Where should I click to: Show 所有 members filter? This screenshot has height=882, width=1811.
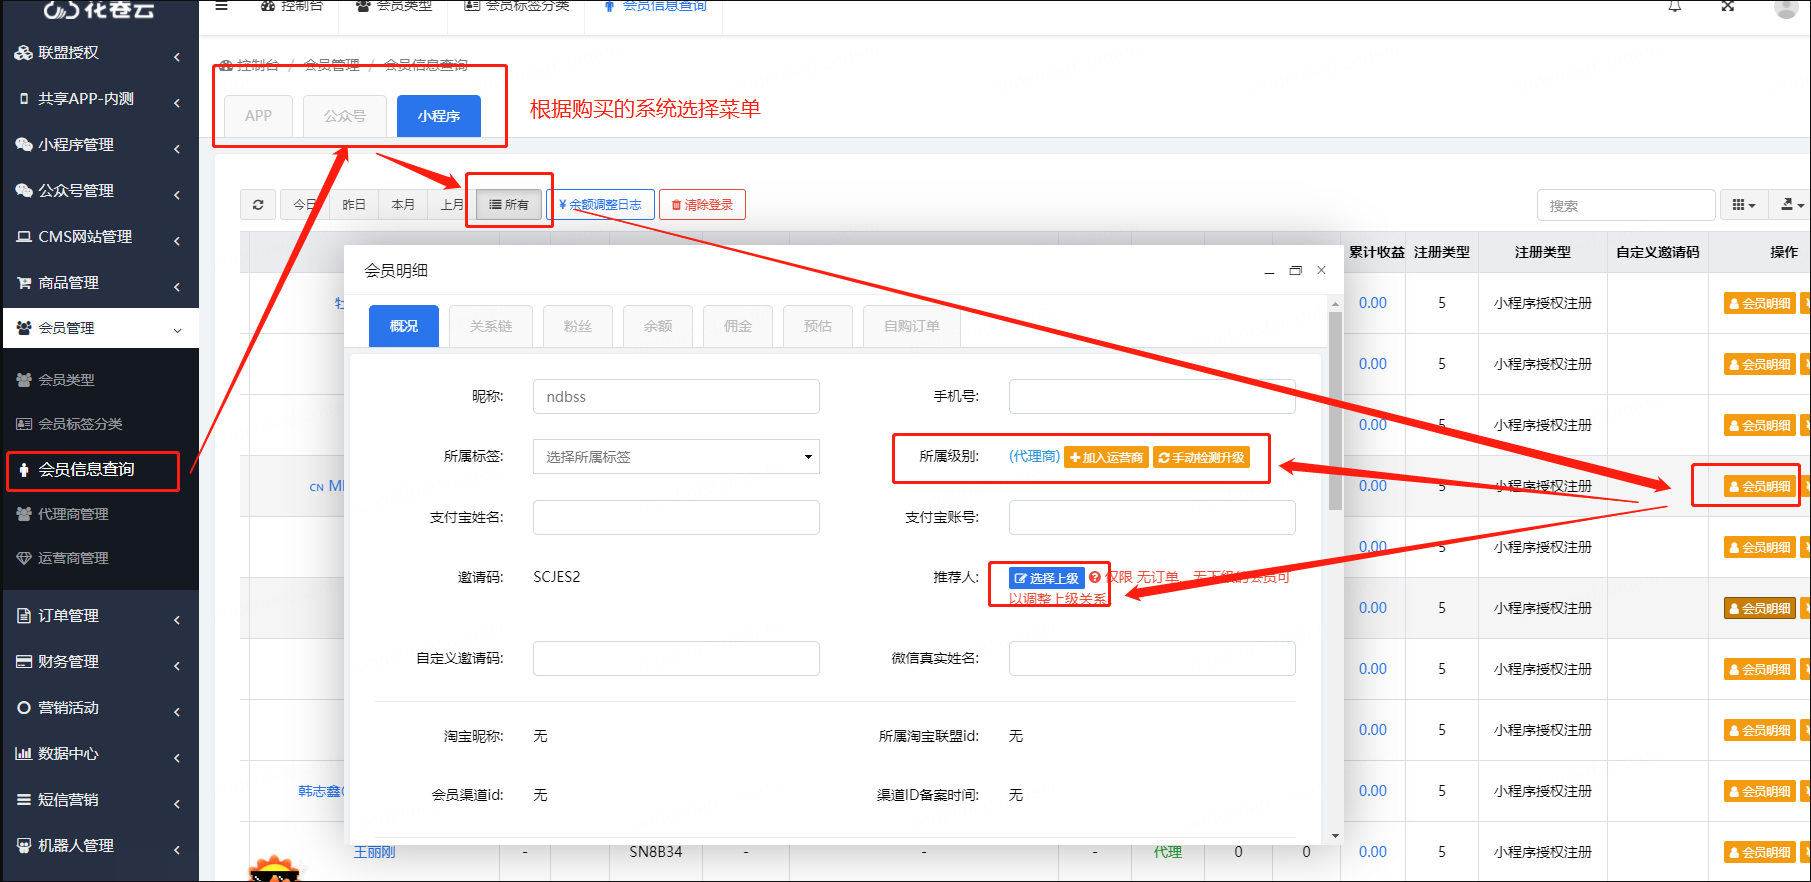coord(509,205)
